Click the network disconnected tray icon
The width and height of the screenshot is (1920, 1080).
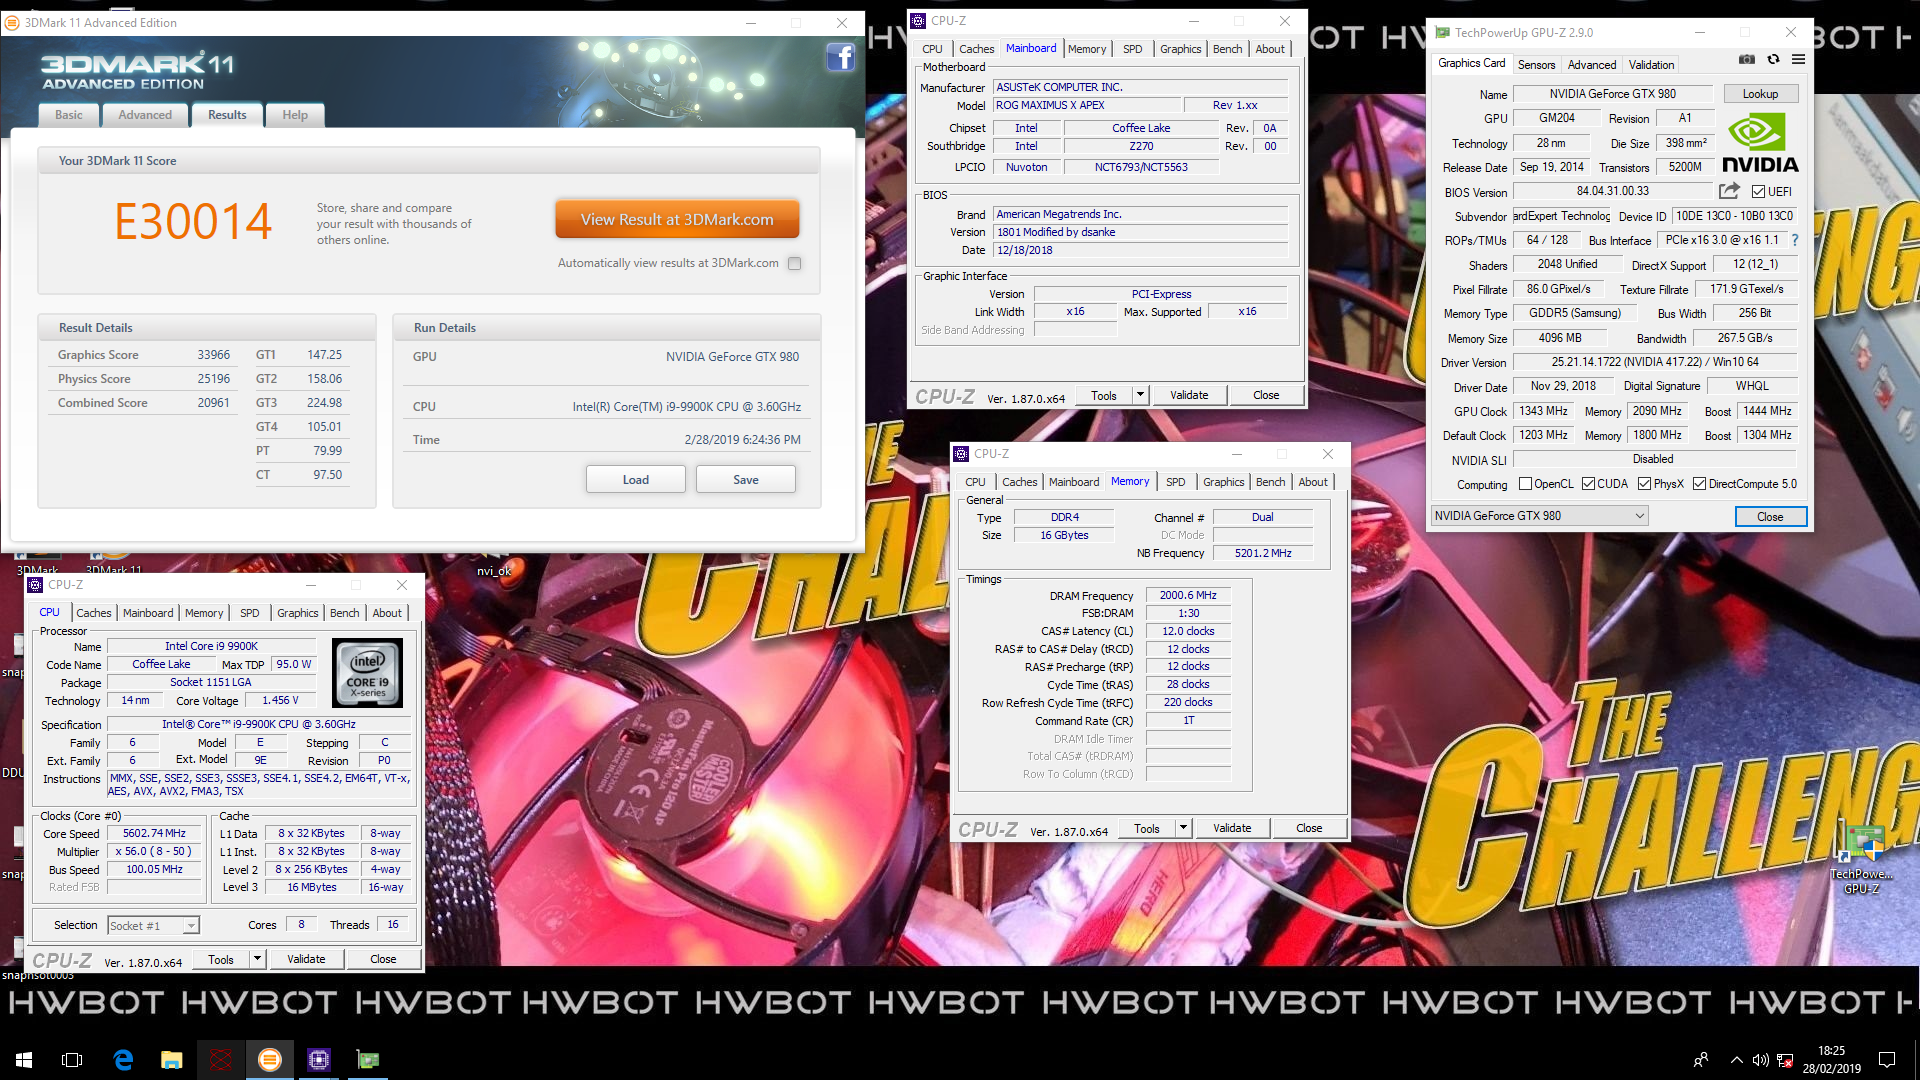click(x=1785, y=1060)
